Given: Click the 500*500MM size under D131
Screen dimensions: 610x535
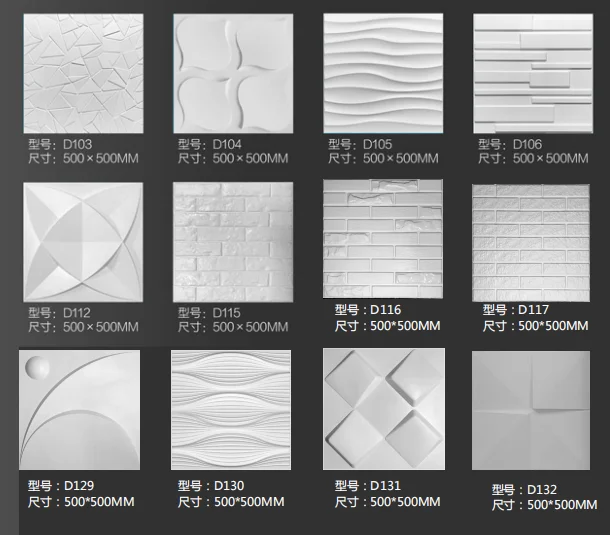Looking at the screenshot, I should [x=405, y=502].
